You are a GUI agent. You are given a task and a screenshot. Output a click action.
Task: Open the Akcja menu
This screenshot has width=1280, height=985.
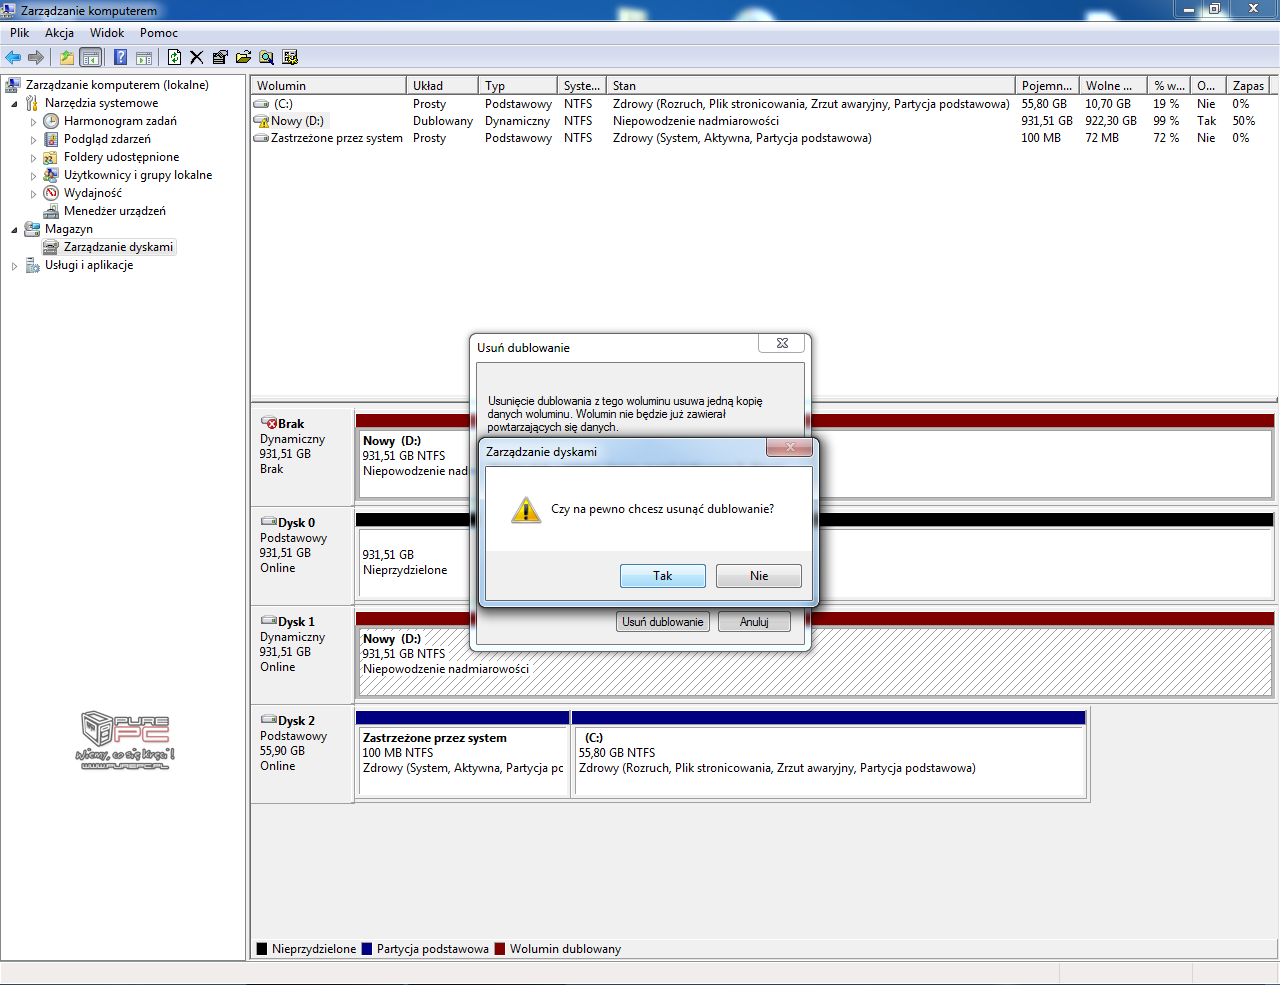coord(59,33)
